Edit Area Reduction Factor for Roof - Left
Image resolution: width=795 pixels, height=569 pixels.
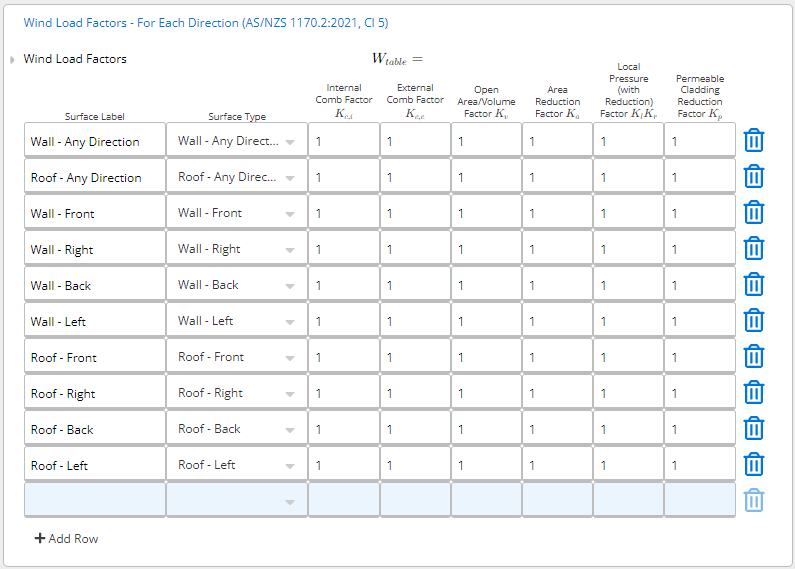557,464
